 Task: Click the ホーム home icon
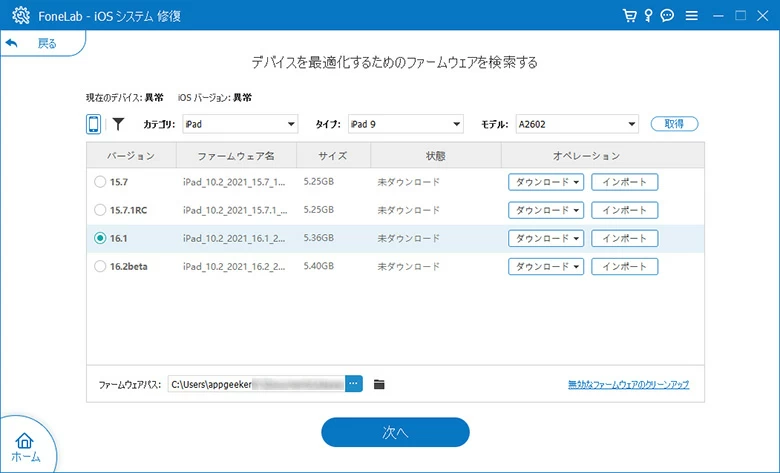25,443
